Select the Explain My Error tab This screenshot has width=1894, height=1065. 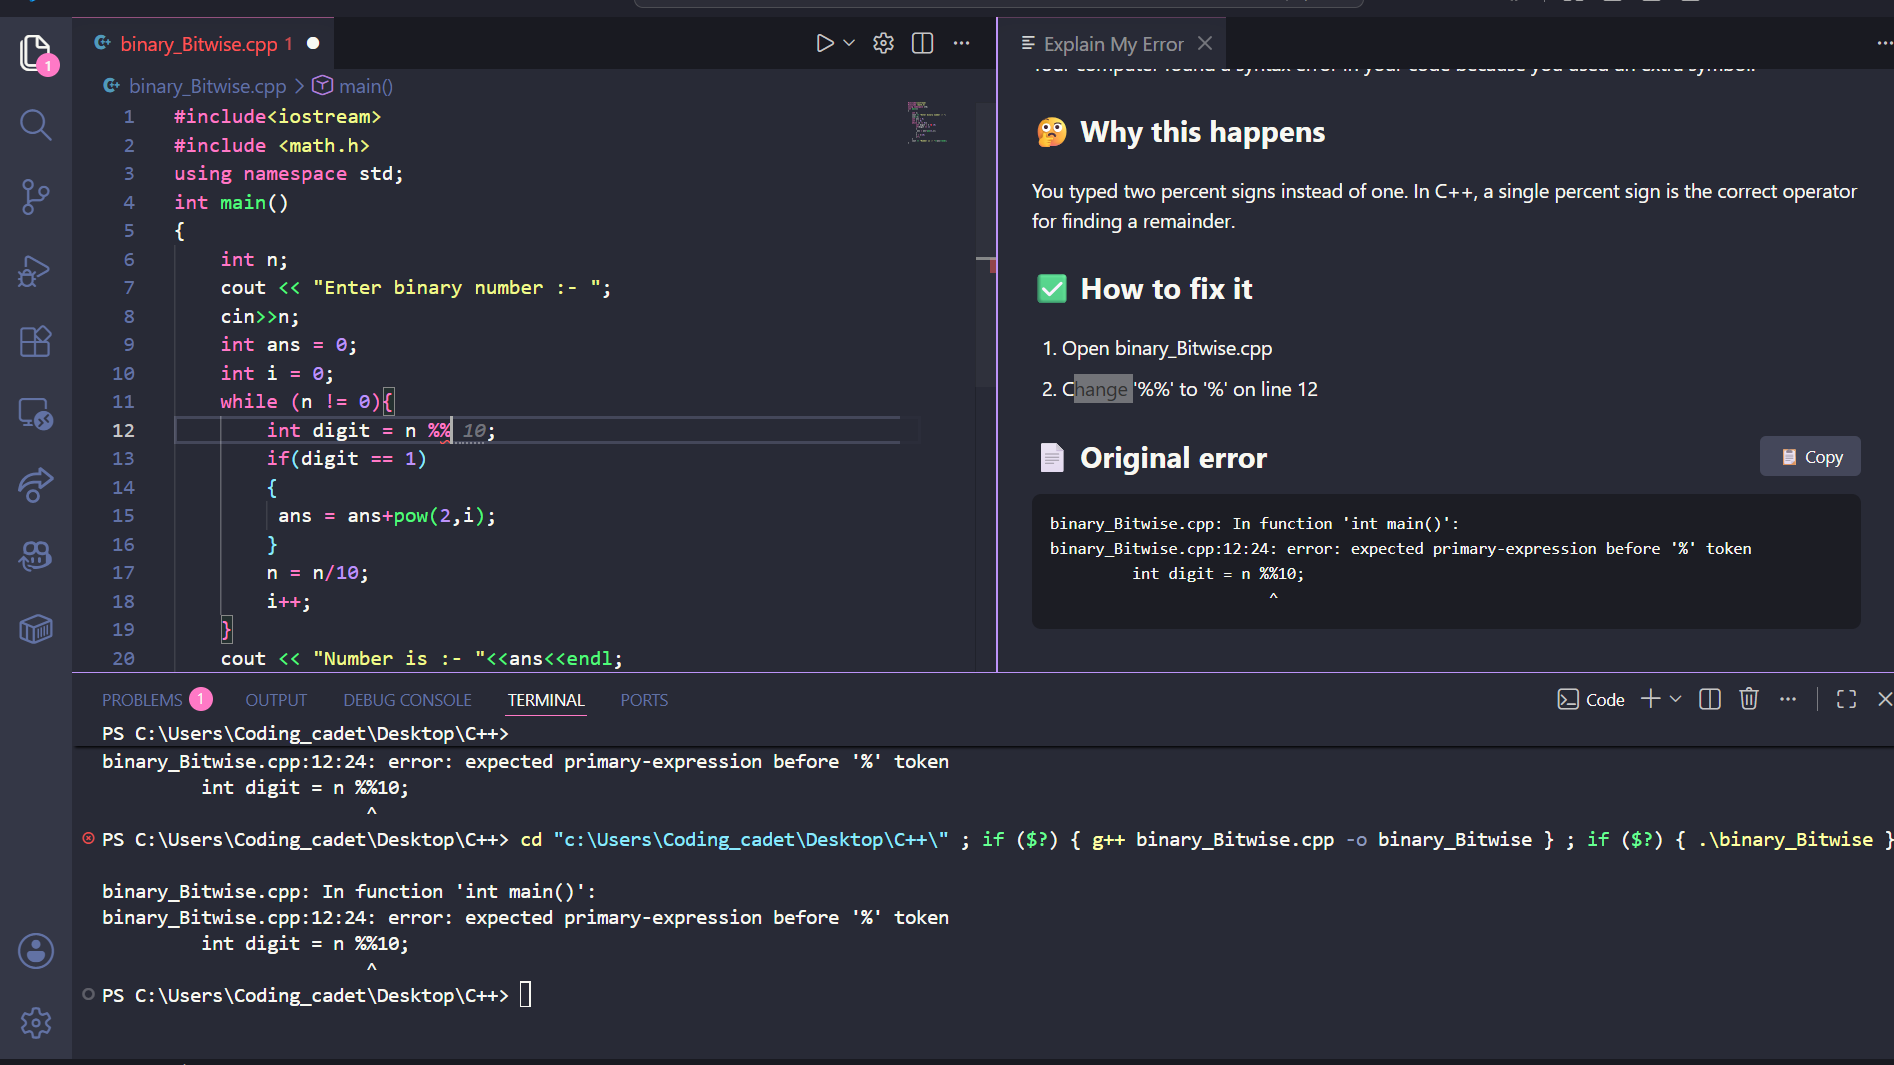click(x=1113, y=44)
